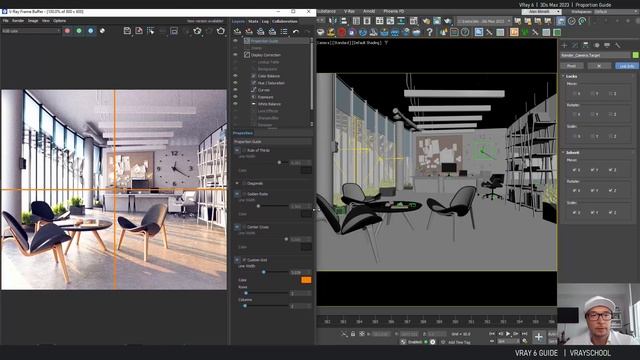The height and width of the screenshot is (360, 640).
Task: Disable the Custom Grid checkbox
Action: (x=244, y=260)
